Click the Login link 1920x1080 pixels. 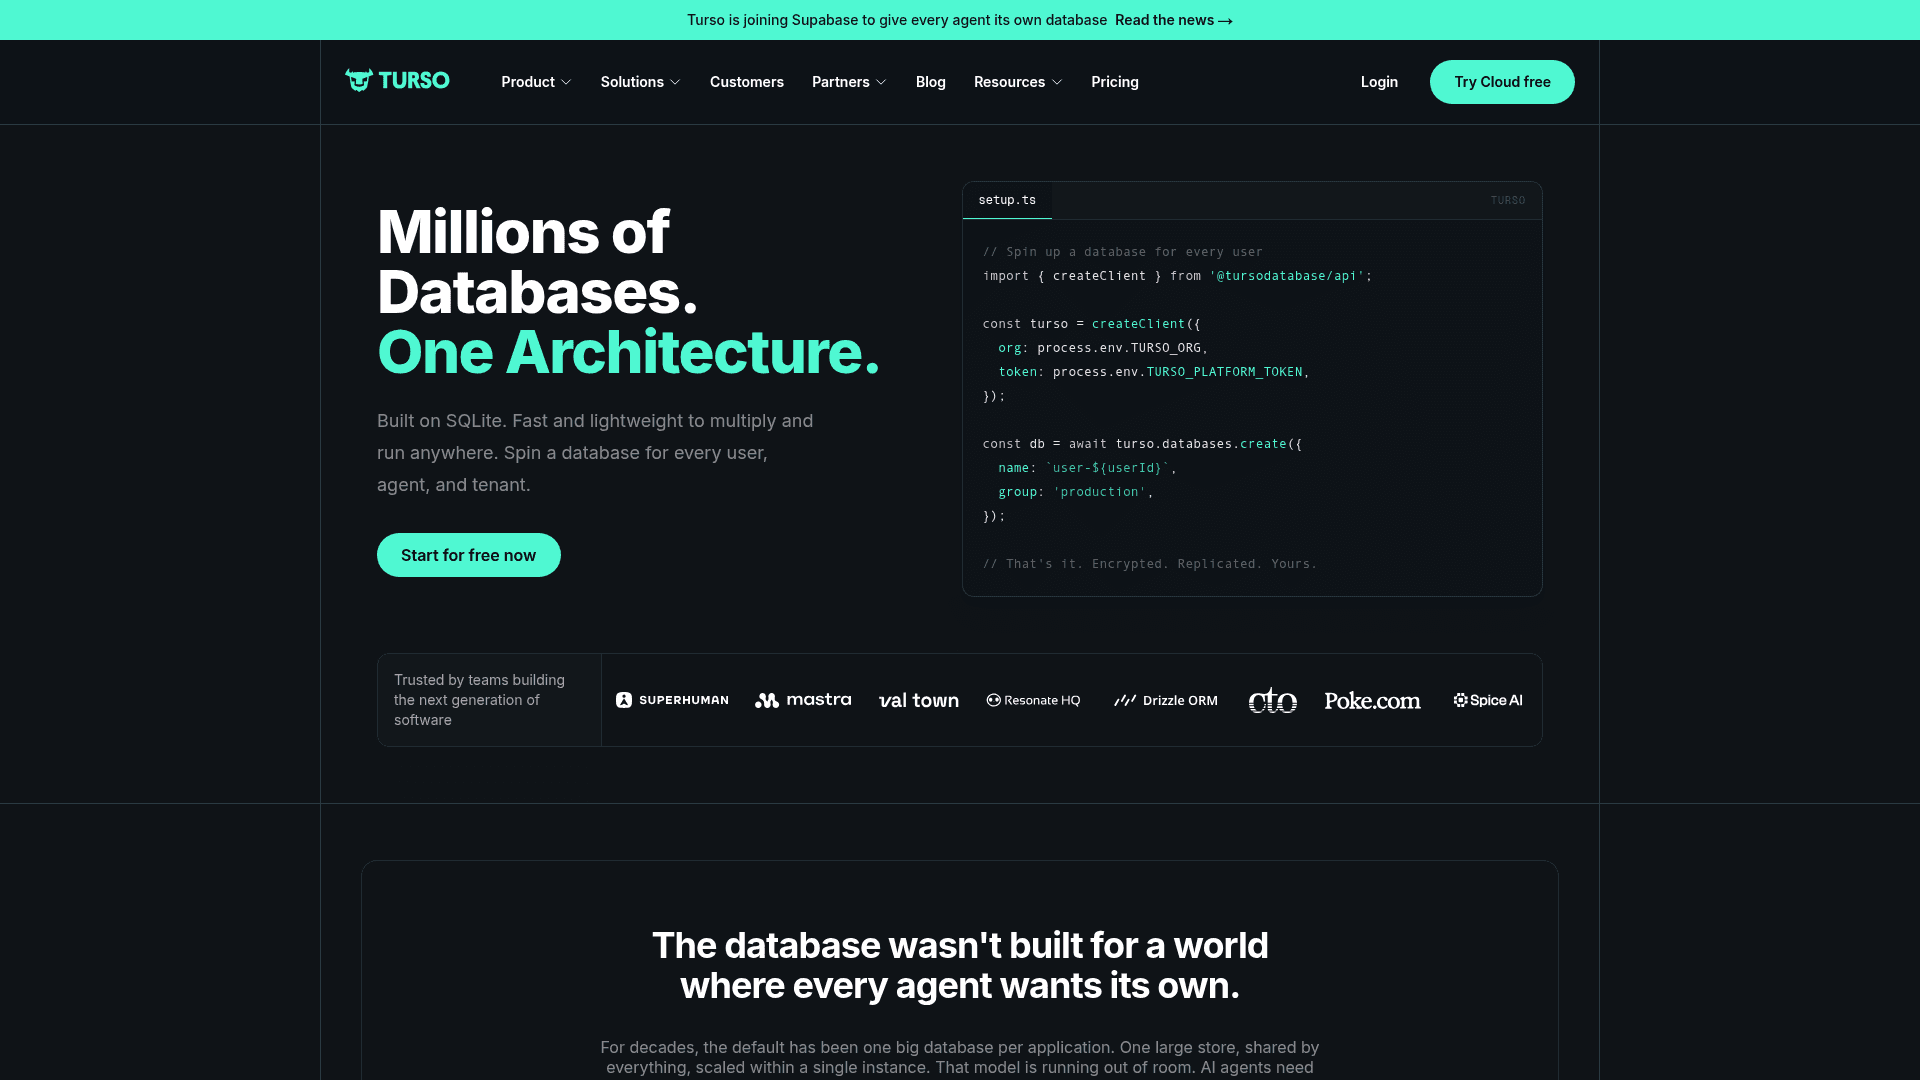tap(1379, 82)
